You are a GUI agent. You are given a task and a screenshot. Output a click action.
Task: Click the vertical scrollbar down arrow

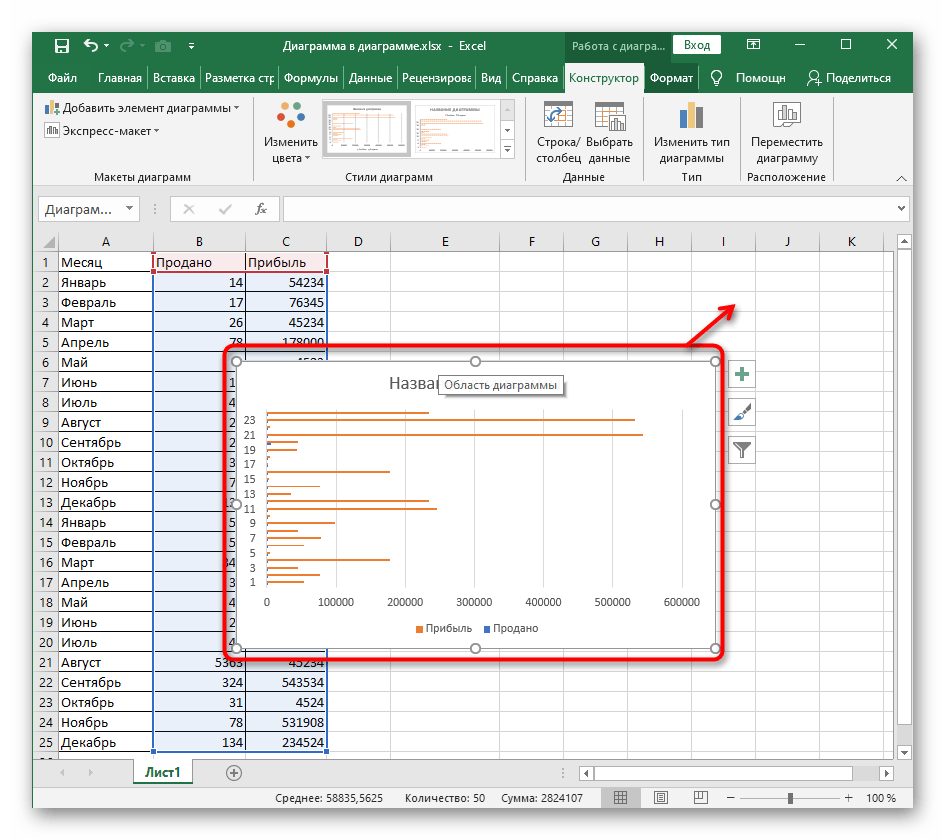pos(904,751)
